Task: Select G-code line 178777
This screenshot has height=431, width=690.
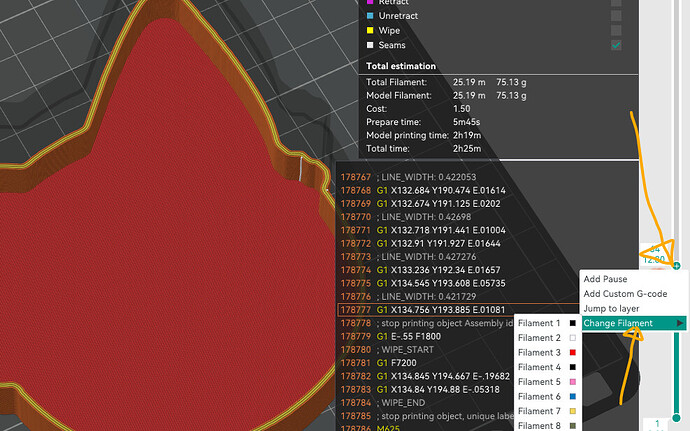Action: pyautogui.click(x=458, y=309)
